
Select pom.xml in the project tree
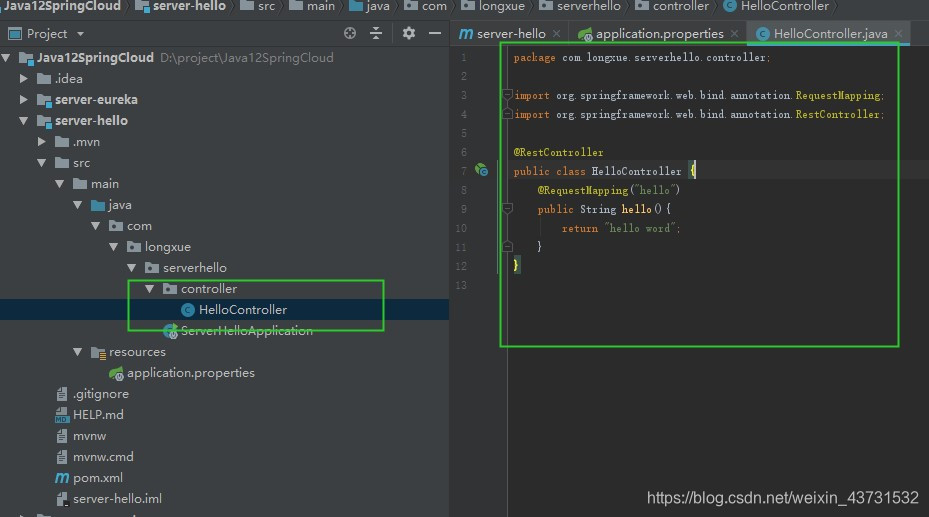[x=98, y=478]
